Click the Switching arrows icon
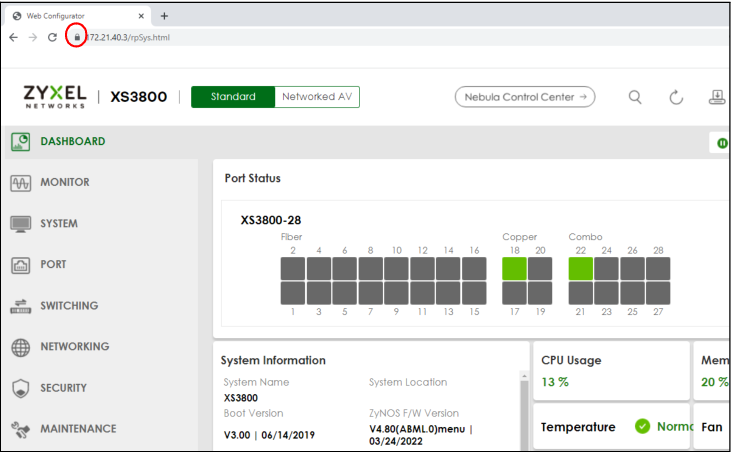 [x=21, y=306]
